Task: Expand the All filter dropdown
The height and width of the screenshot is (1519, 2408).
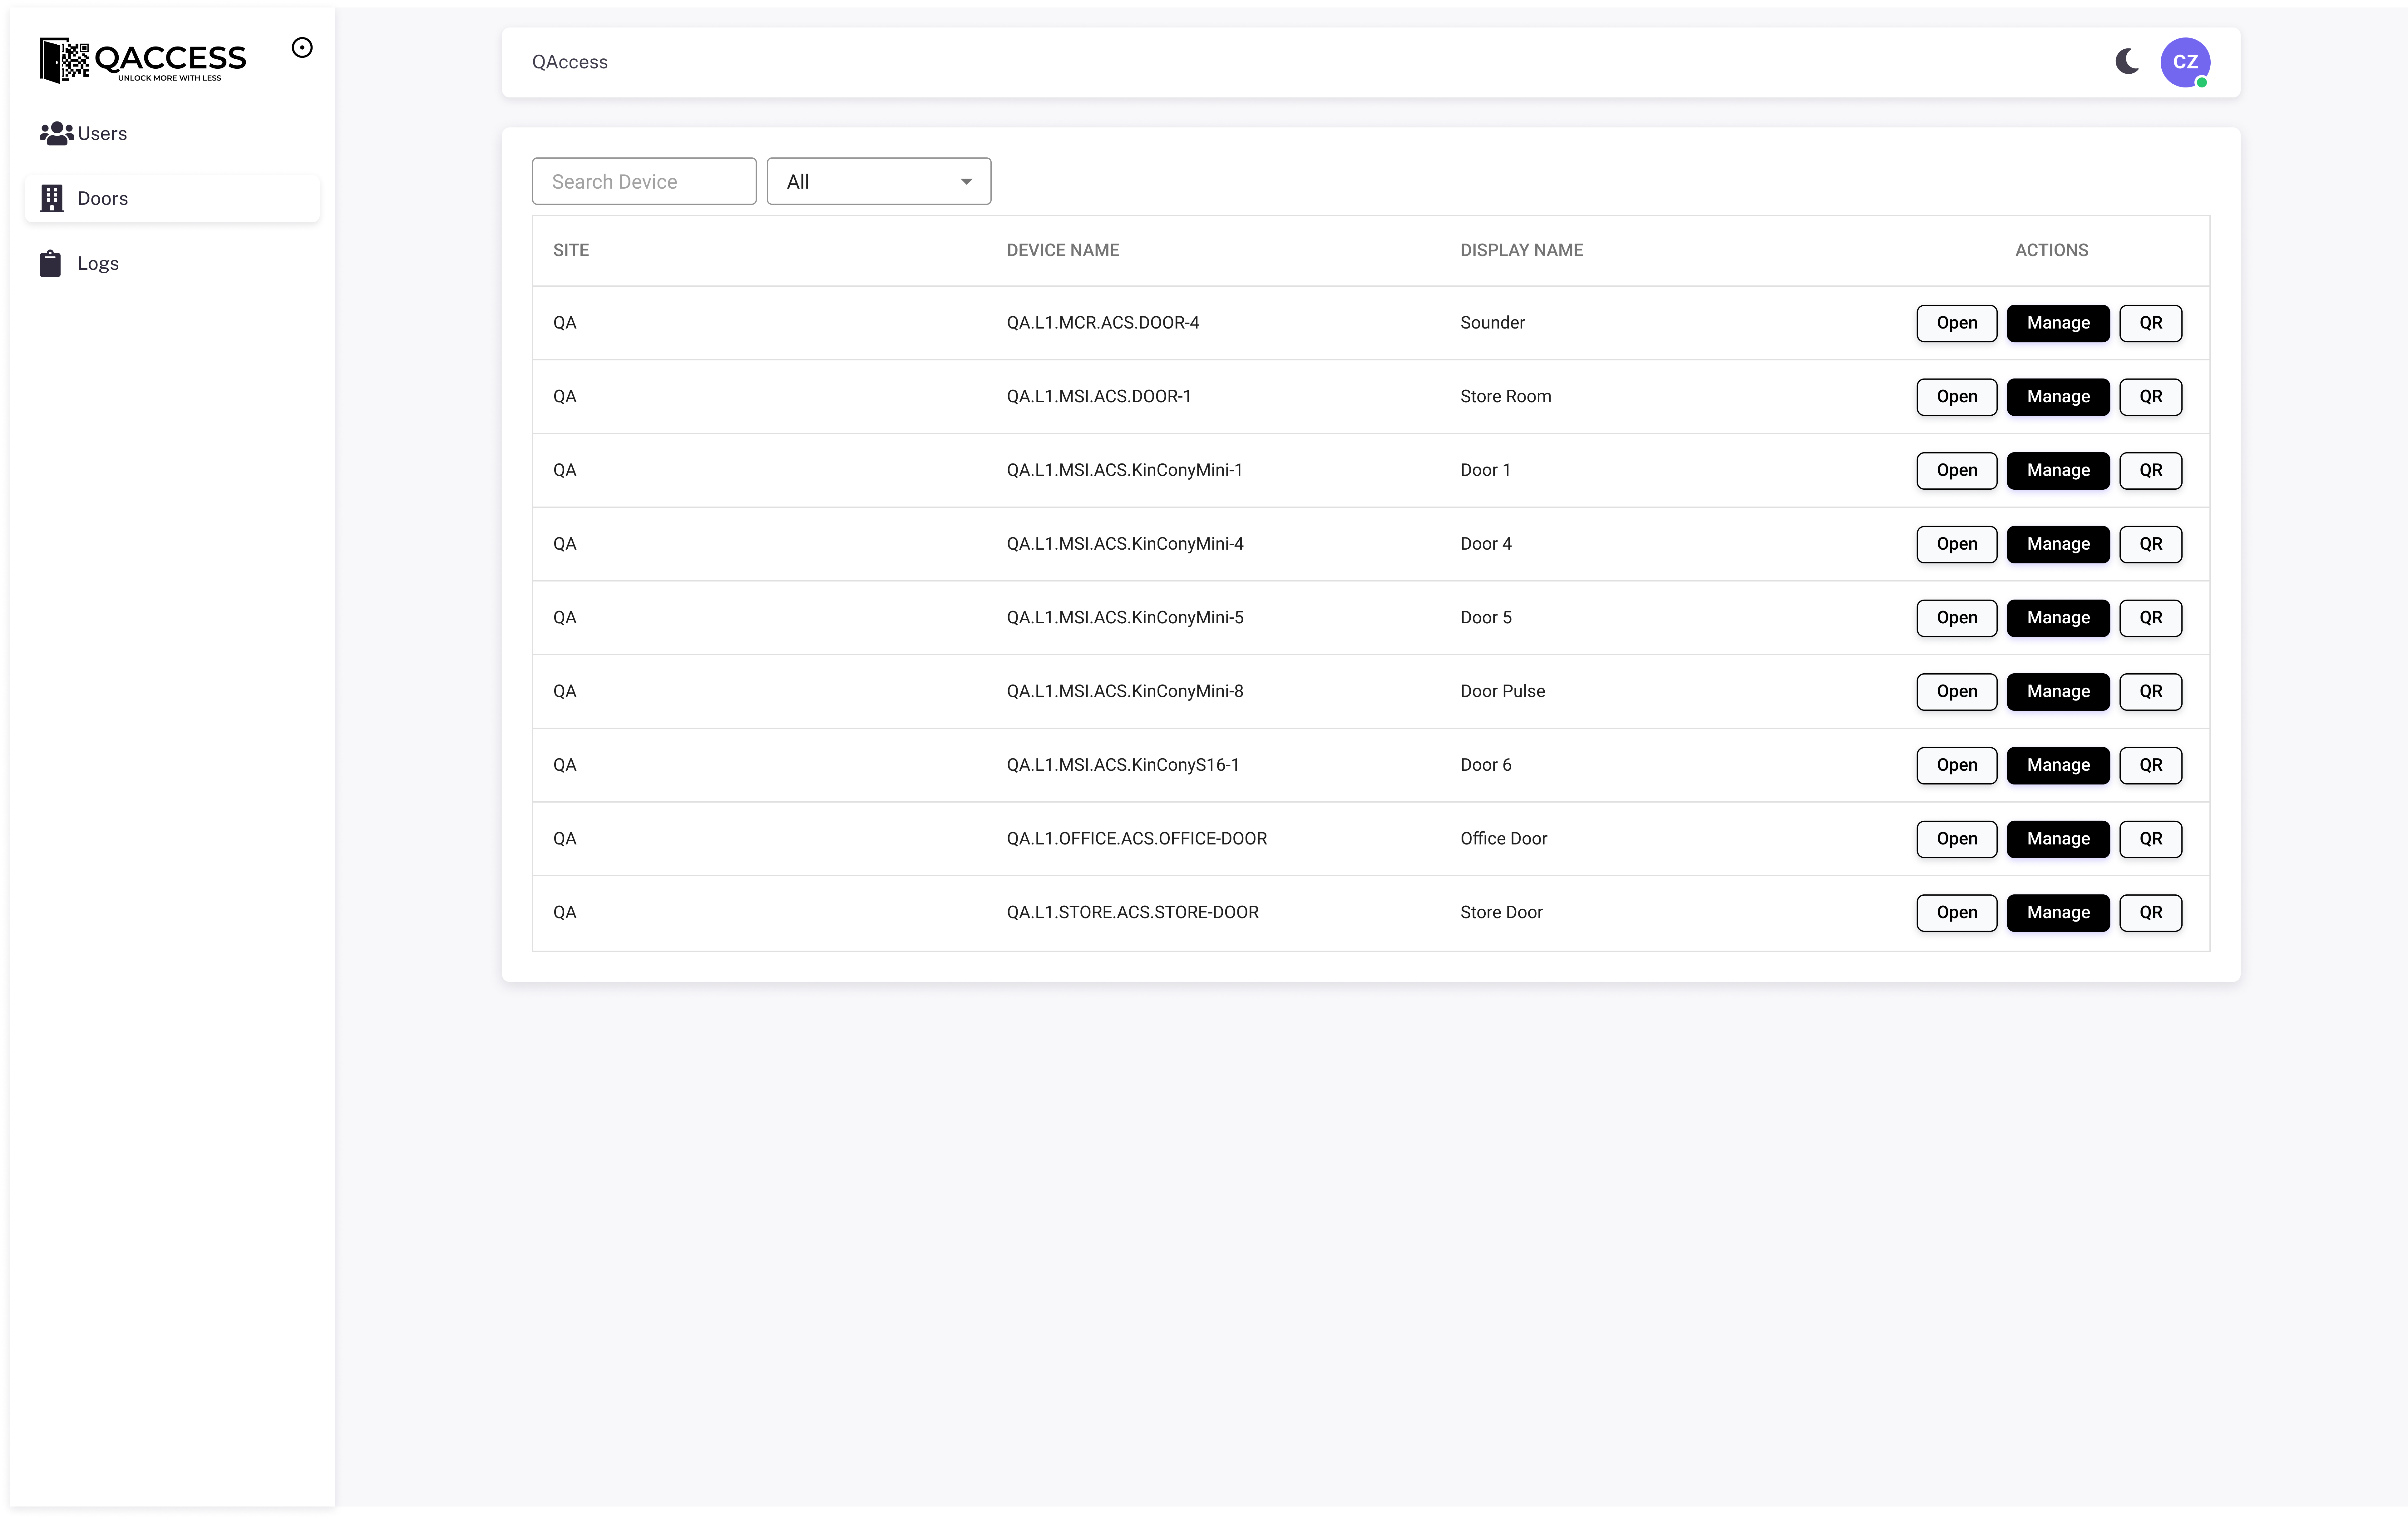Action: pos(879,181)
